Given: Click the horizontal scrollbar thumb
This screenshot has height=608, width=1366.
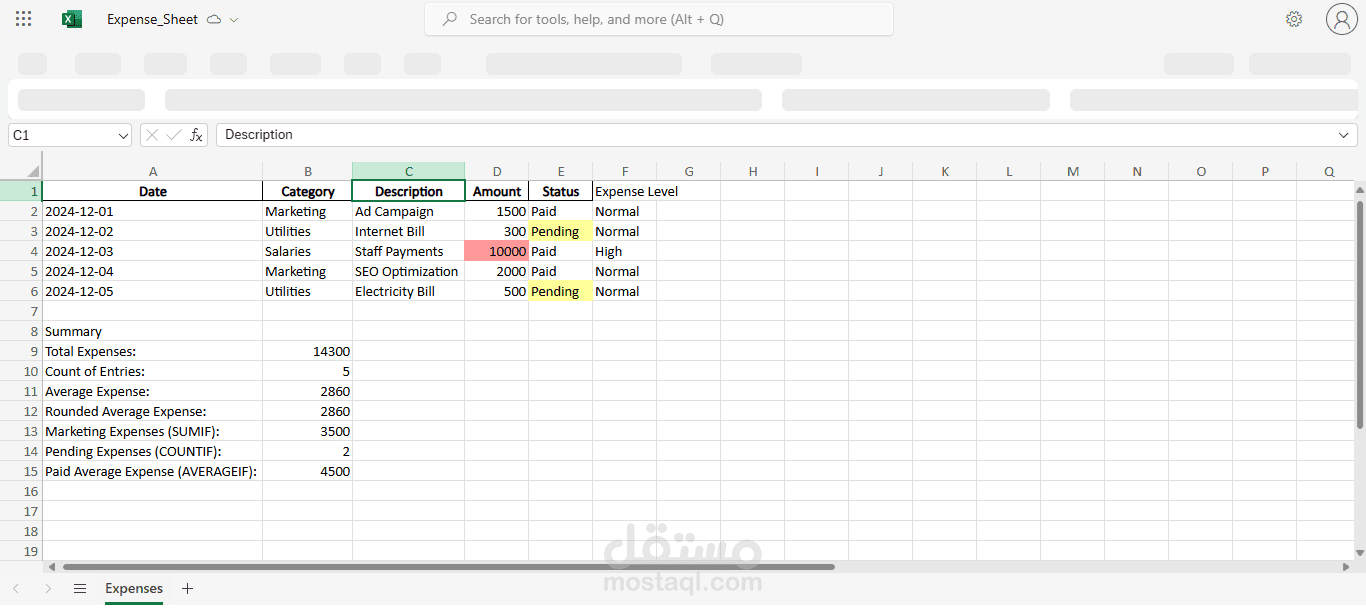Looking at the screenshot, I should click(x=448, y=567).
